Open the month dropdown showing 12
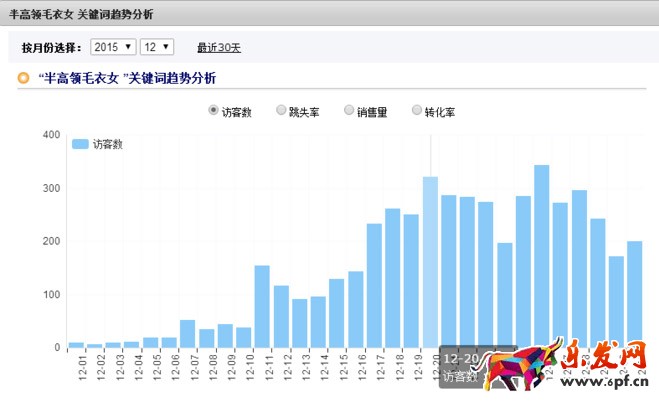 pyautogui.click(x=156, y=47)
